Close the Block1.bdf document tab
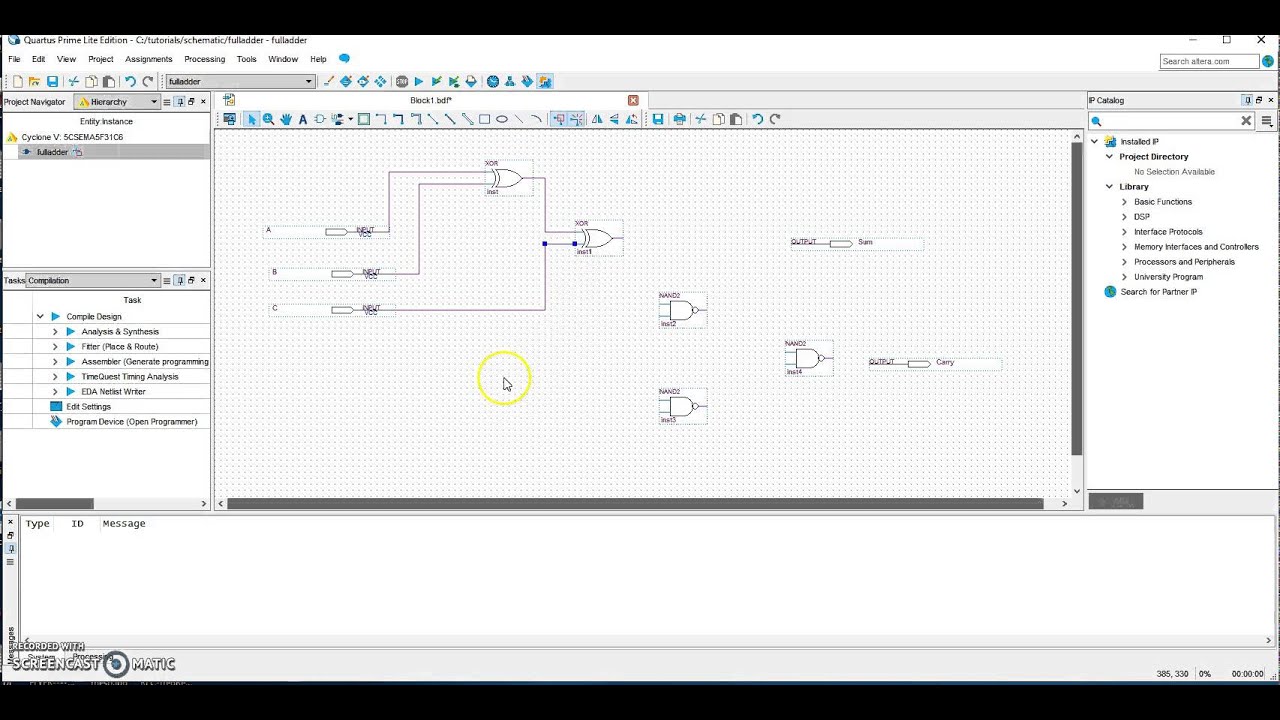This screenshot has width=1280, height=720. click(633, 100)
